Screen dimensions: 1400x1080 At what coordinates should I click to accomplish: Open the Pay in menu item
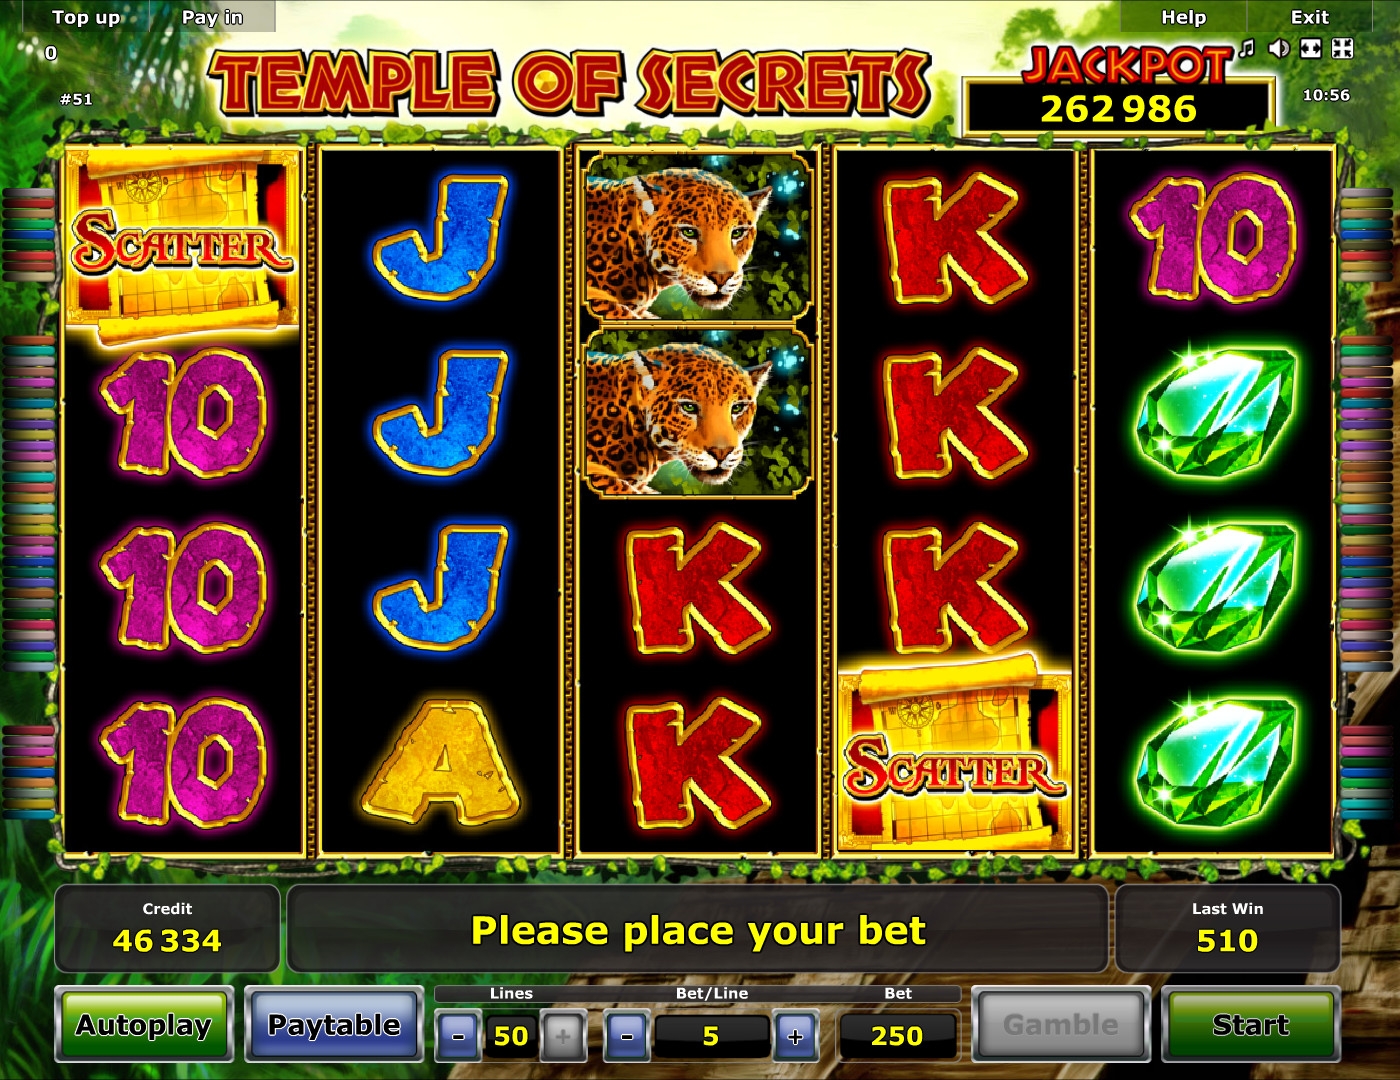[x=212, y=17]
